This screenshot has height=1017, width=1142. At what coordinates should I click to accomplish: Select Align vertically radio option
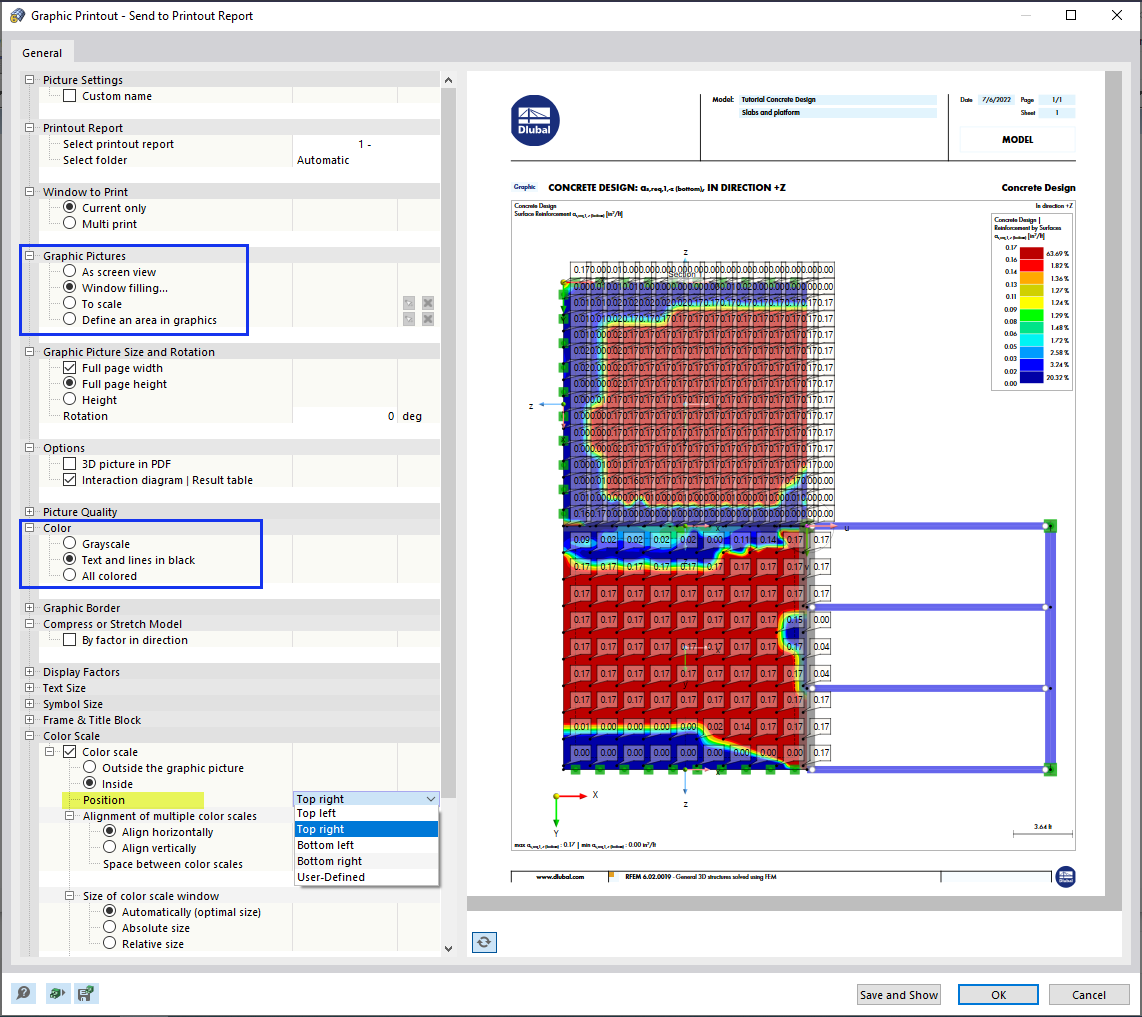pos(109,847)
